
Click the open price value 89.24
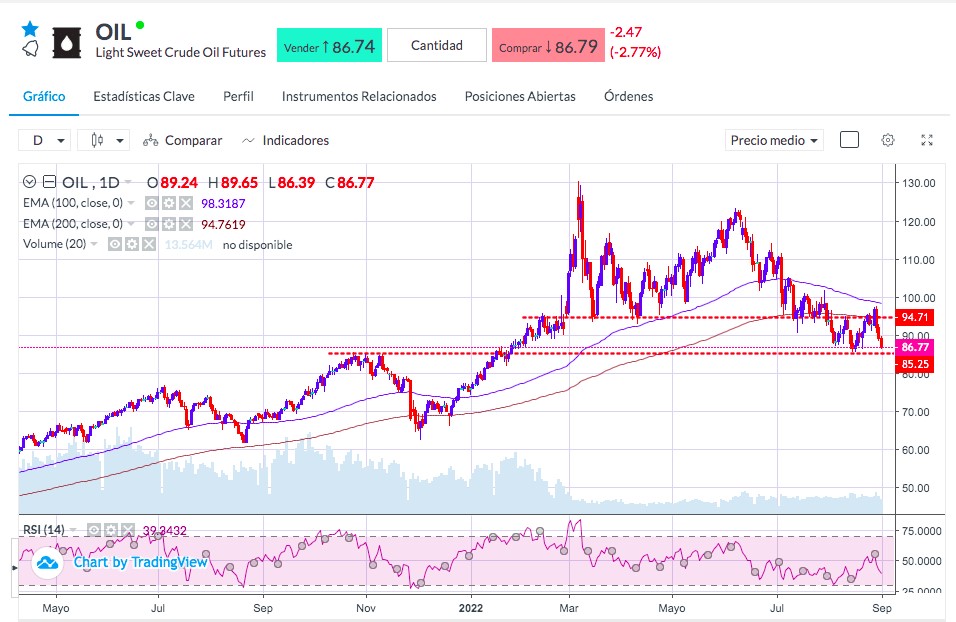pyautogui.click(x=179, y=182)
